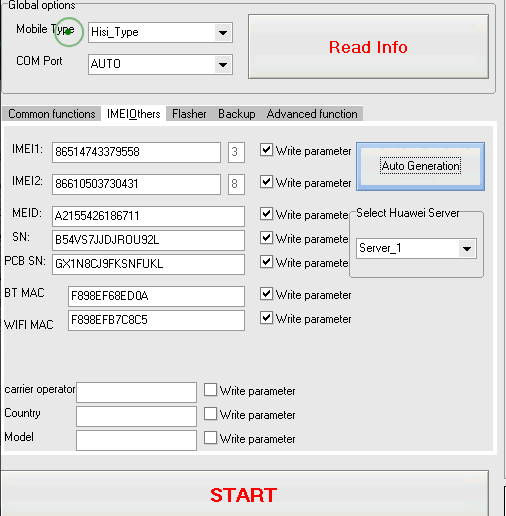The width and height of the screenshot is (506, 516).
Task: Switch to the Common functions tab
Action: click(52, 114)
